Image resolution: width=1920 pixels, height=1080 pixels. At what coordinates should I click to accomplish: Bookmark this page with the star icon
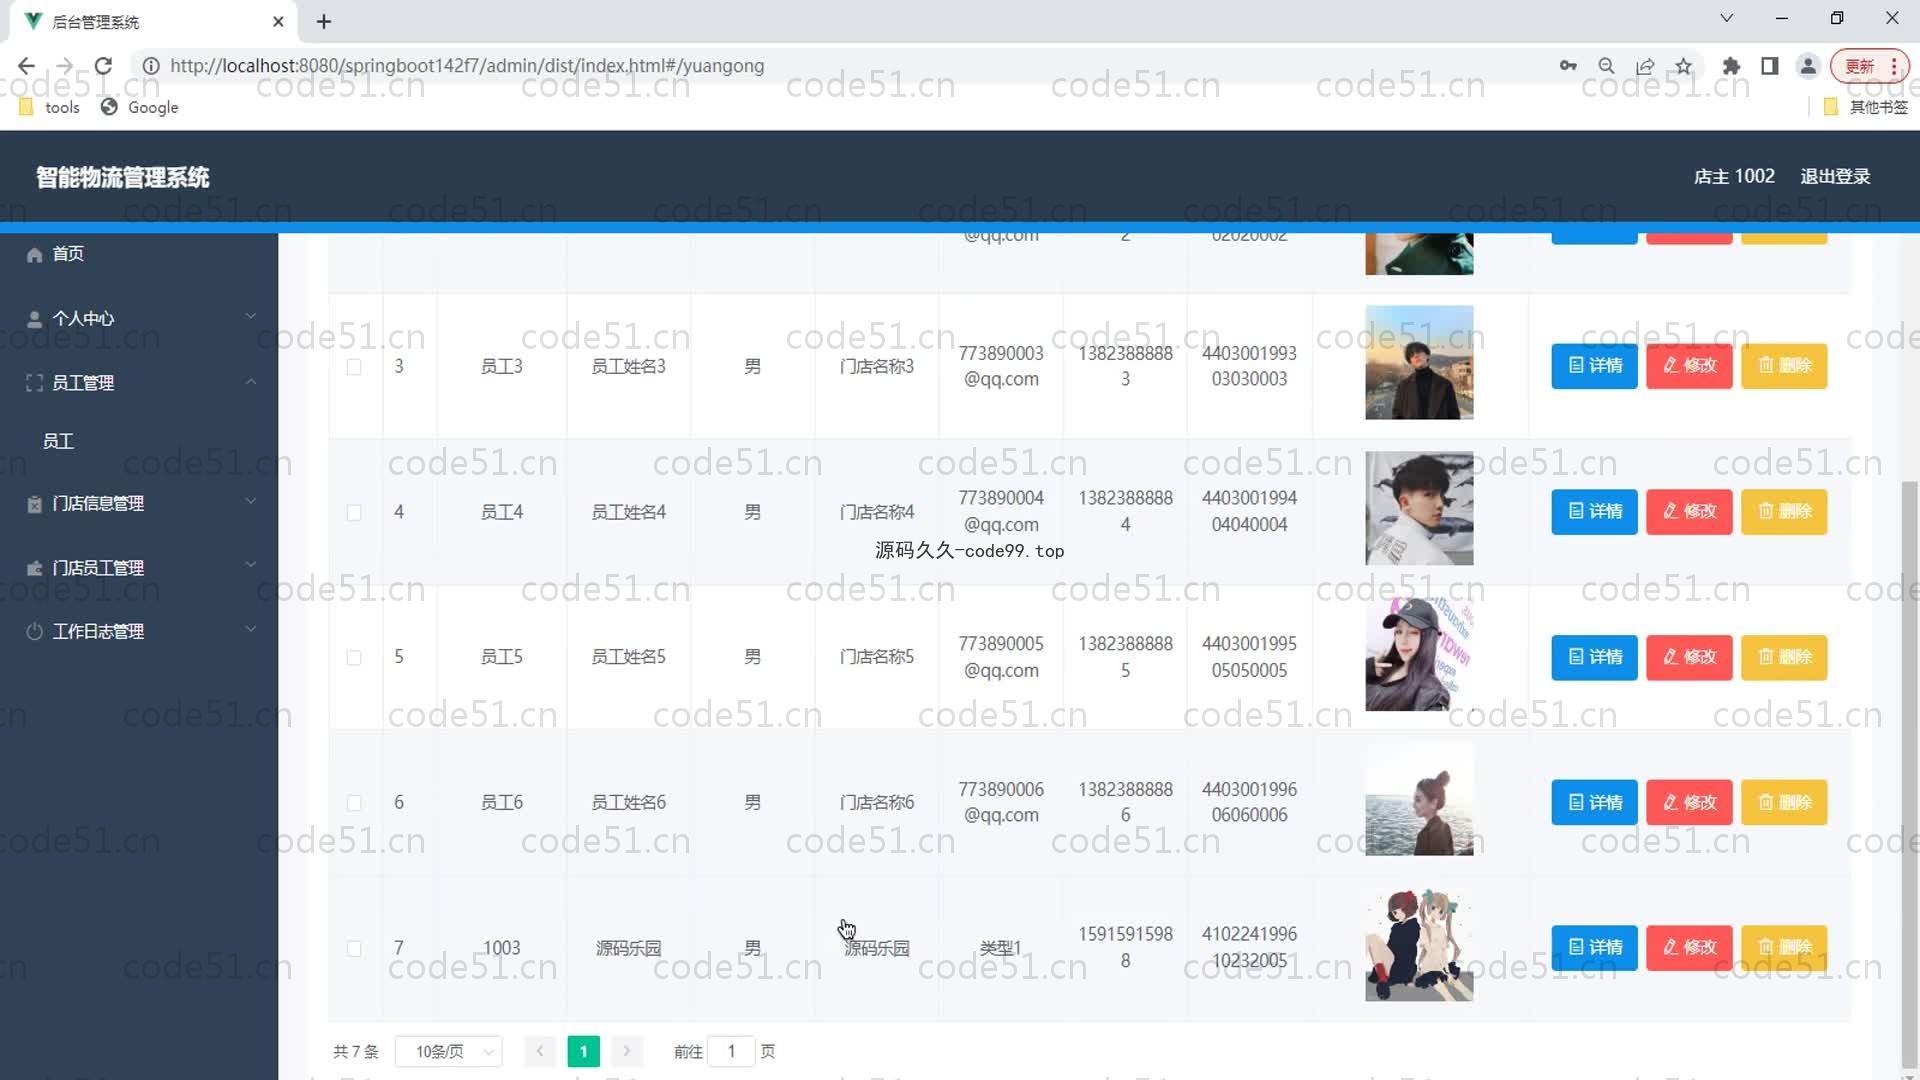(1684, 66)
